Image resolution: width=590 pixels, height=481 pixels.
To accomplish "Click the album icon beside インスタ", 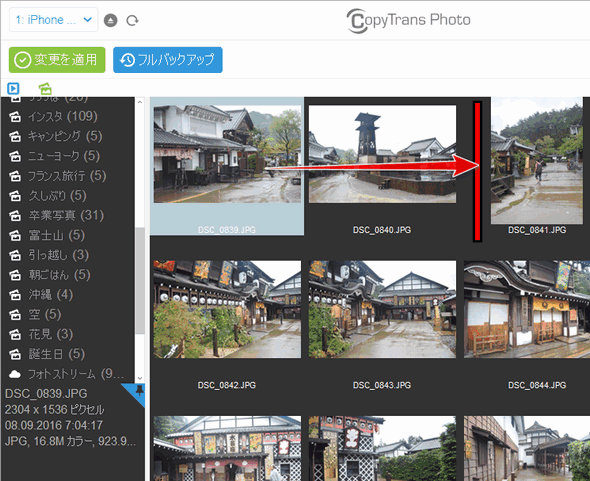I will pyautogui.click(x=15, y=117).
